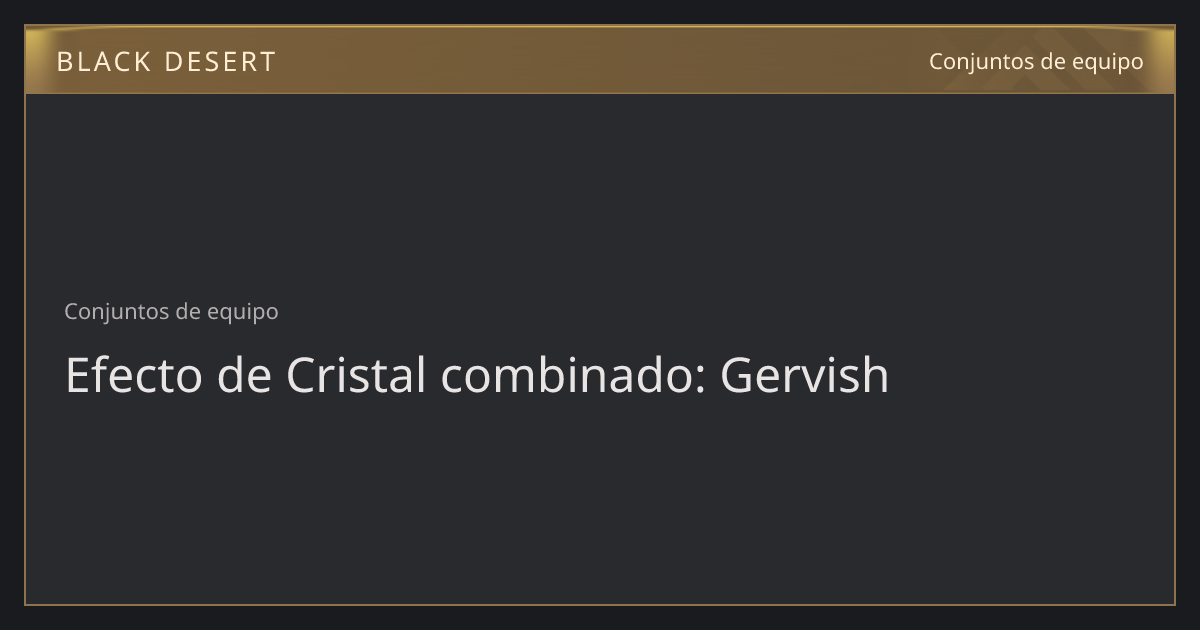This screenshot has height=630, width=1200.
Task: Open Conjuntos de equipo in gold header
Action: (x=1036, y=61)
